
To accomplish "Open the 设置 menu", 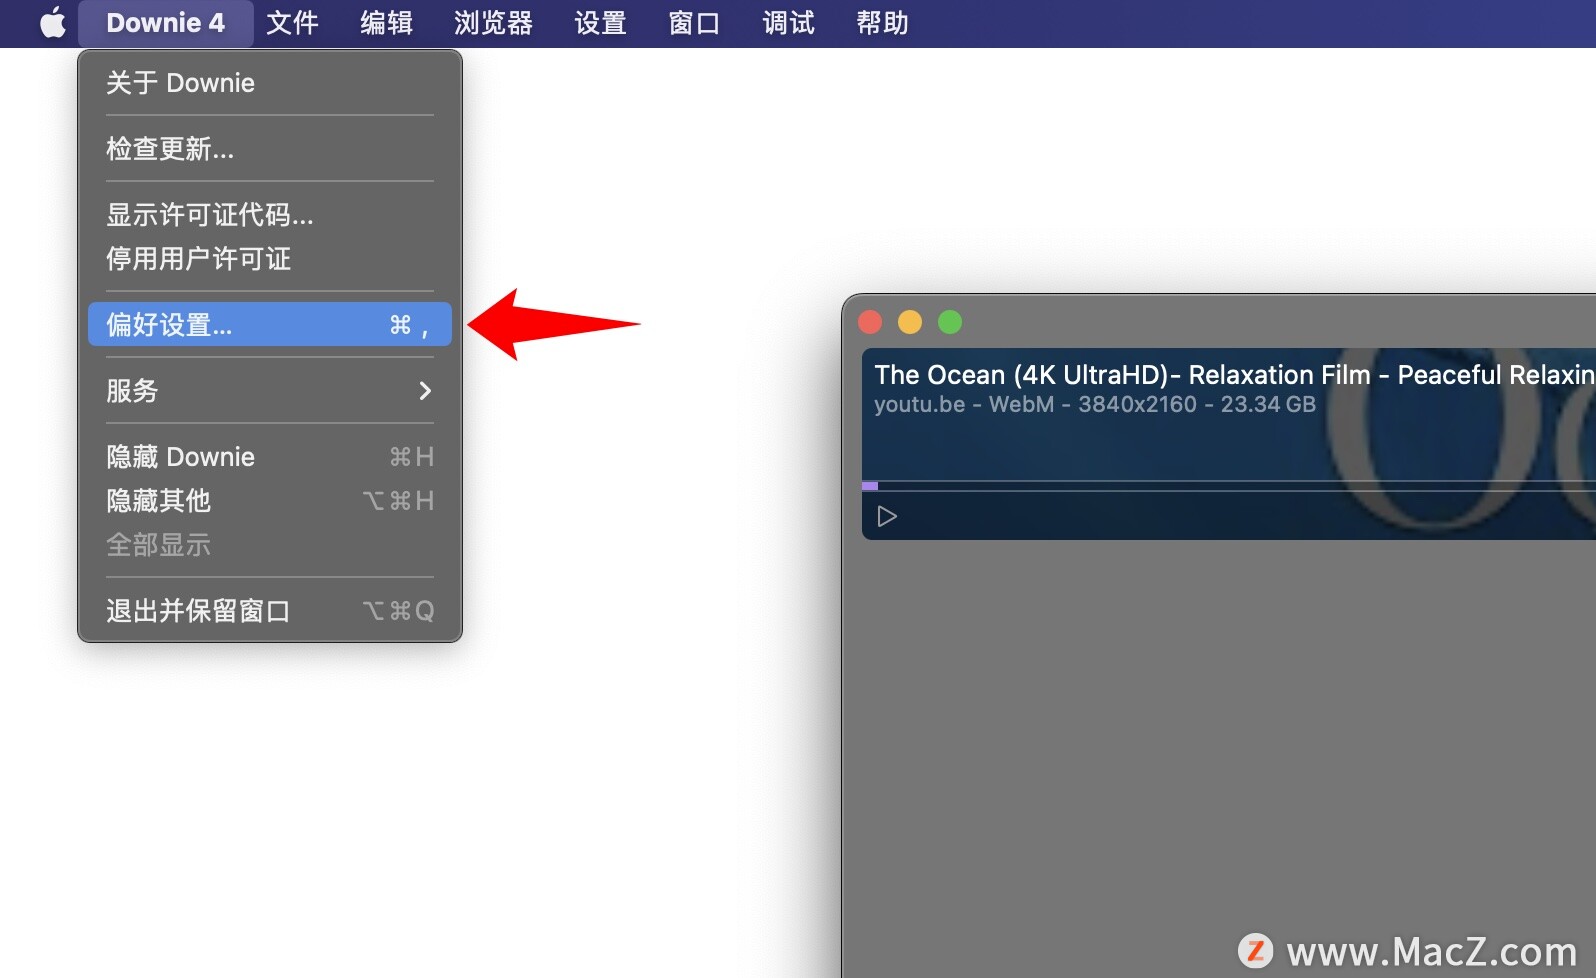I will pyautogui.click(x=600, y=23).
